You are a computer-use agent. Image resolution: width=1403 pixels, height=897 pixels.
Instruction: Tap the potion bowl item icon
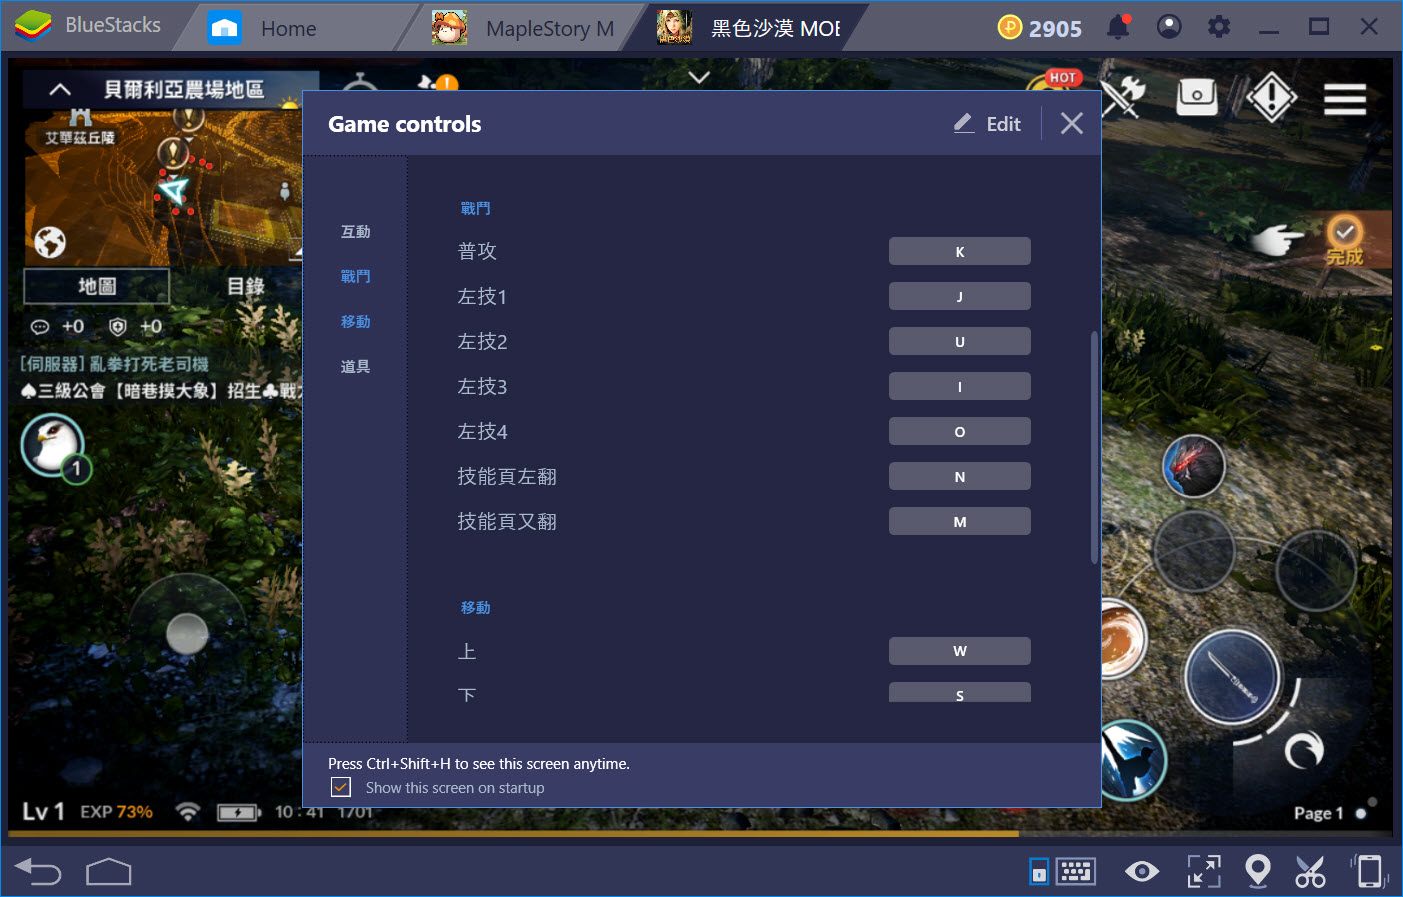coord(1123,640)
